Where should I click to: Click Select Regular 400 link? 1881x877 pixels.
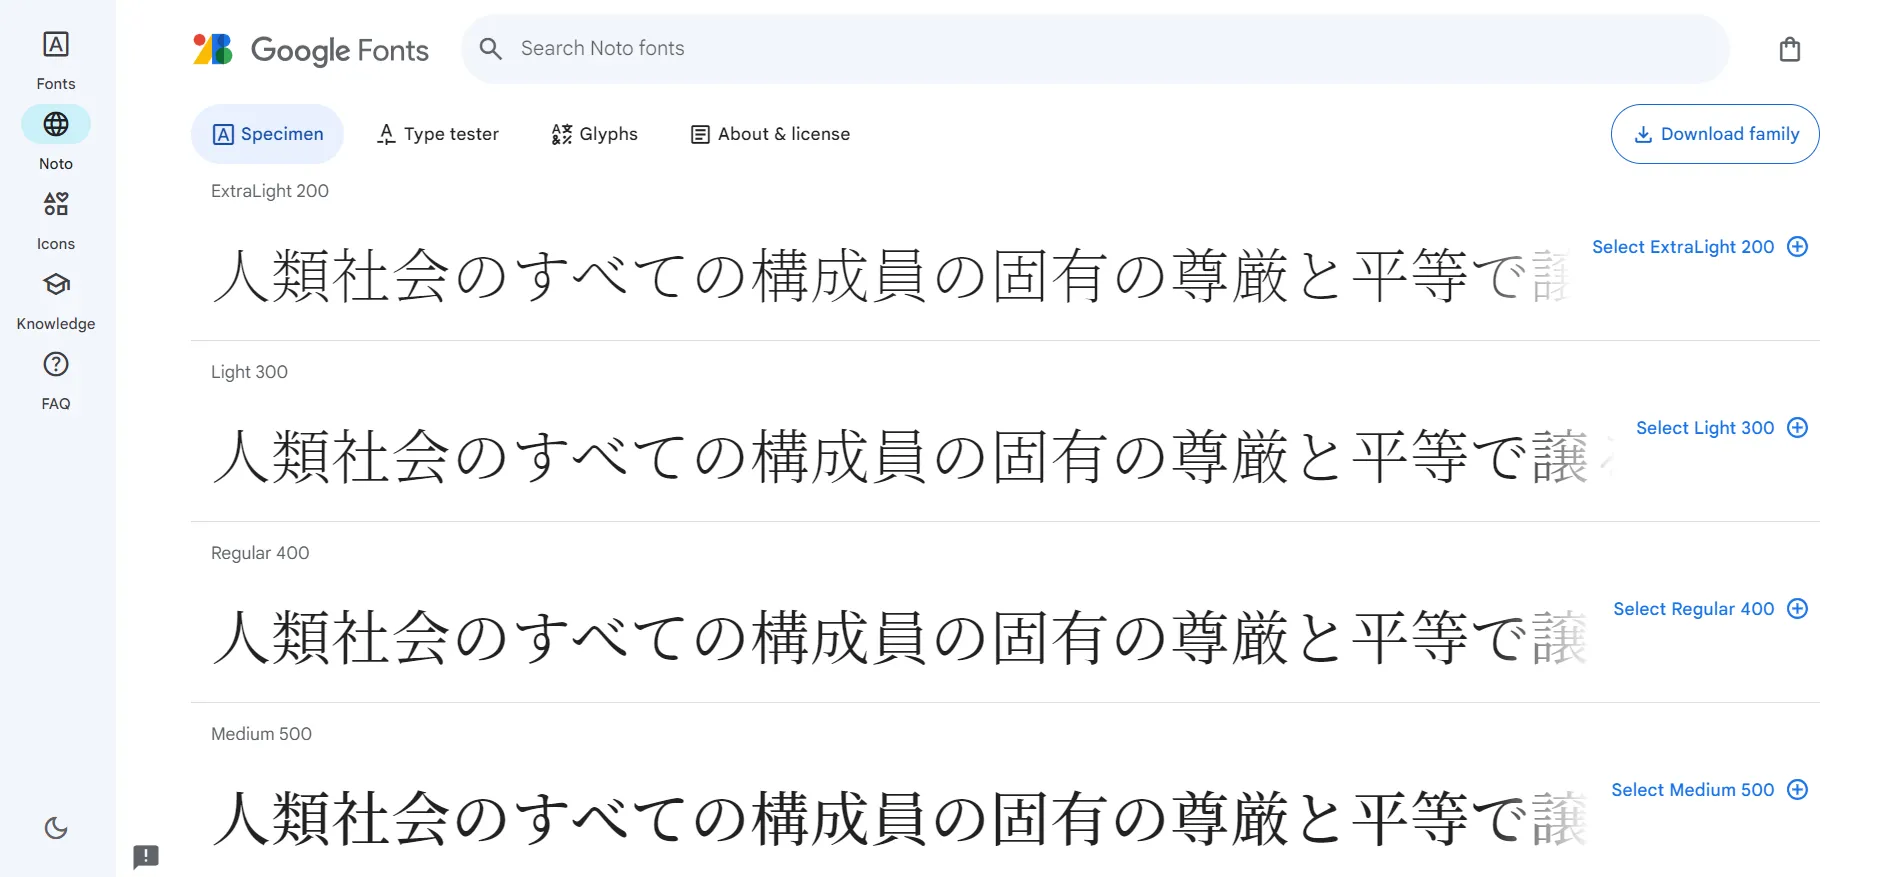pyautogui.click(x=1694, y=609)
